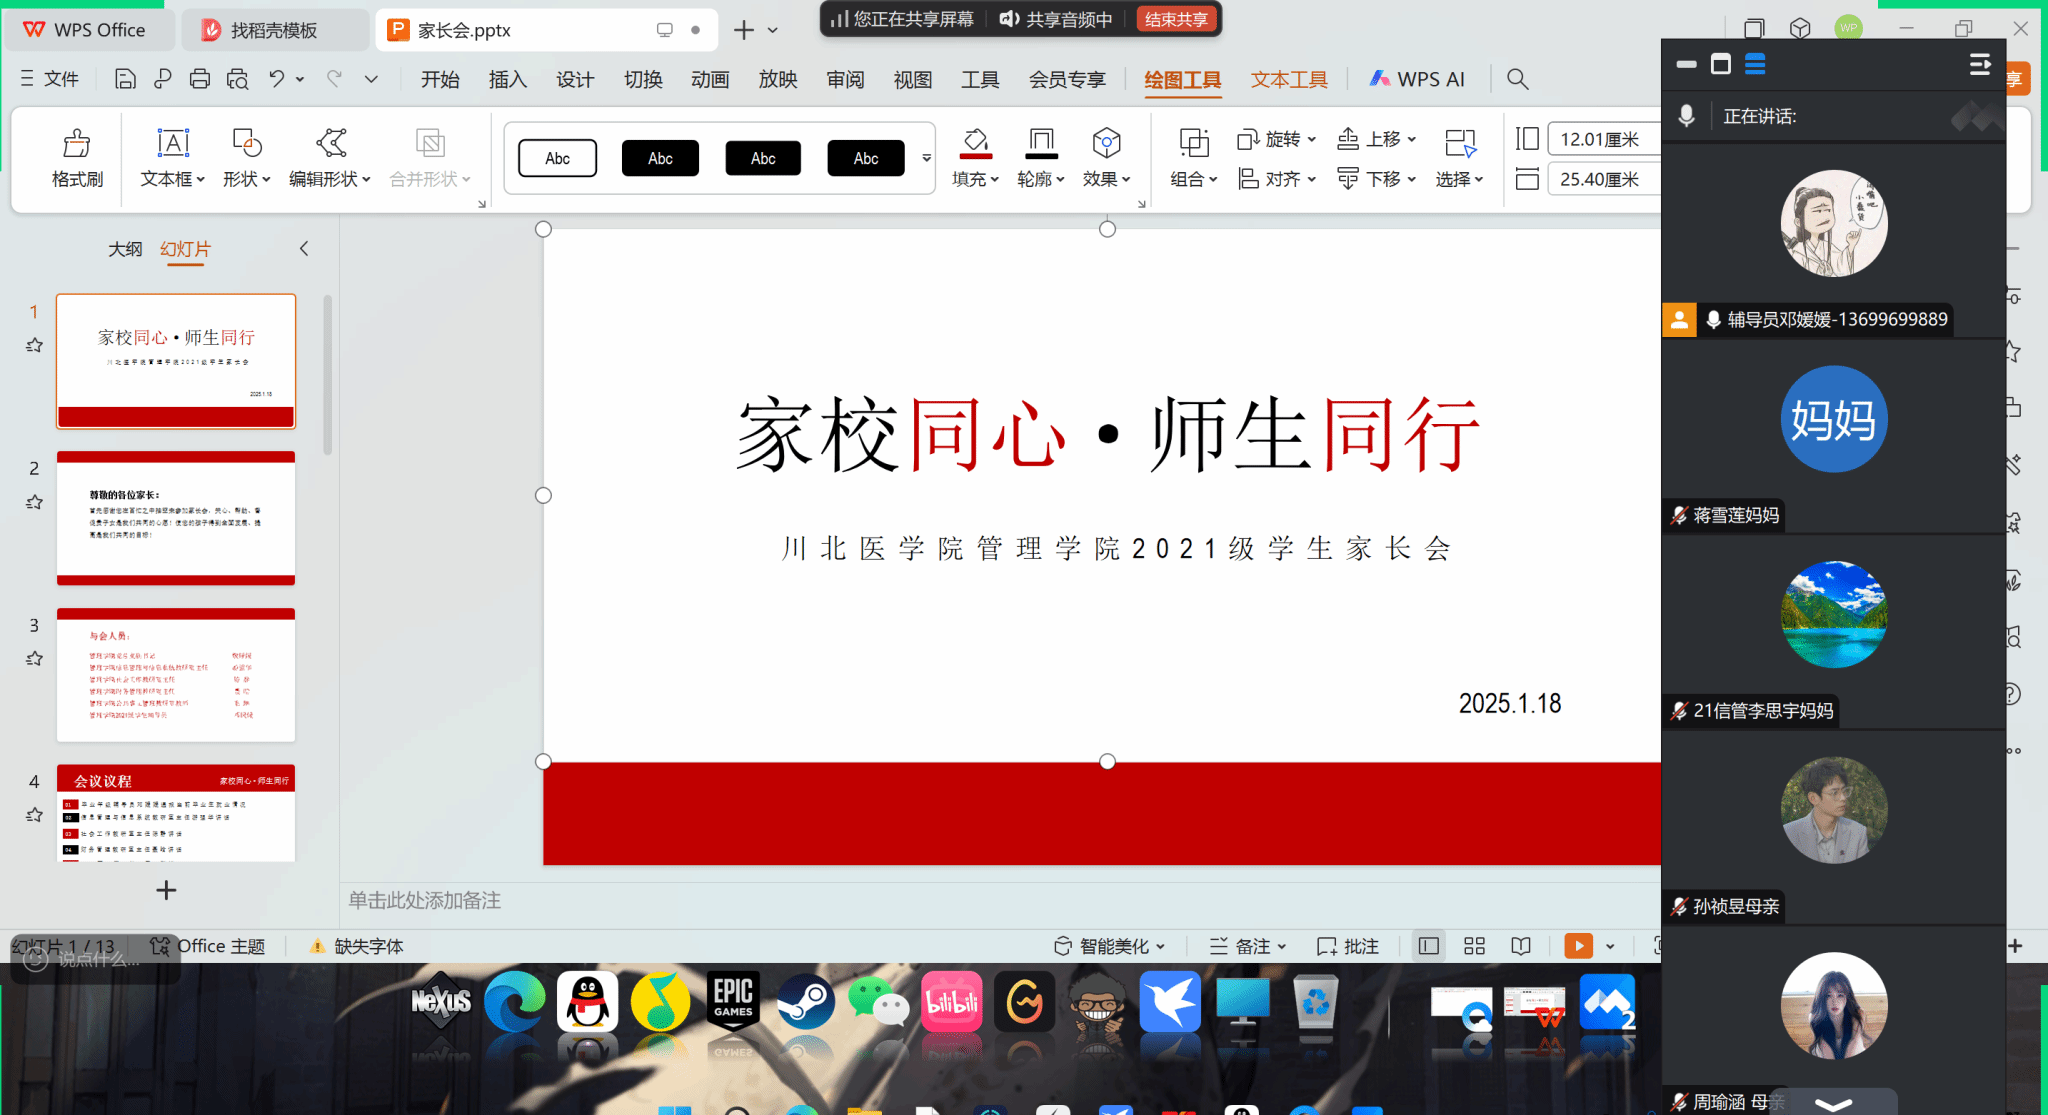Screen dimensions: 2048x1115
Task: Open Bilibili from the dock
Action: tap(951, 1001)
